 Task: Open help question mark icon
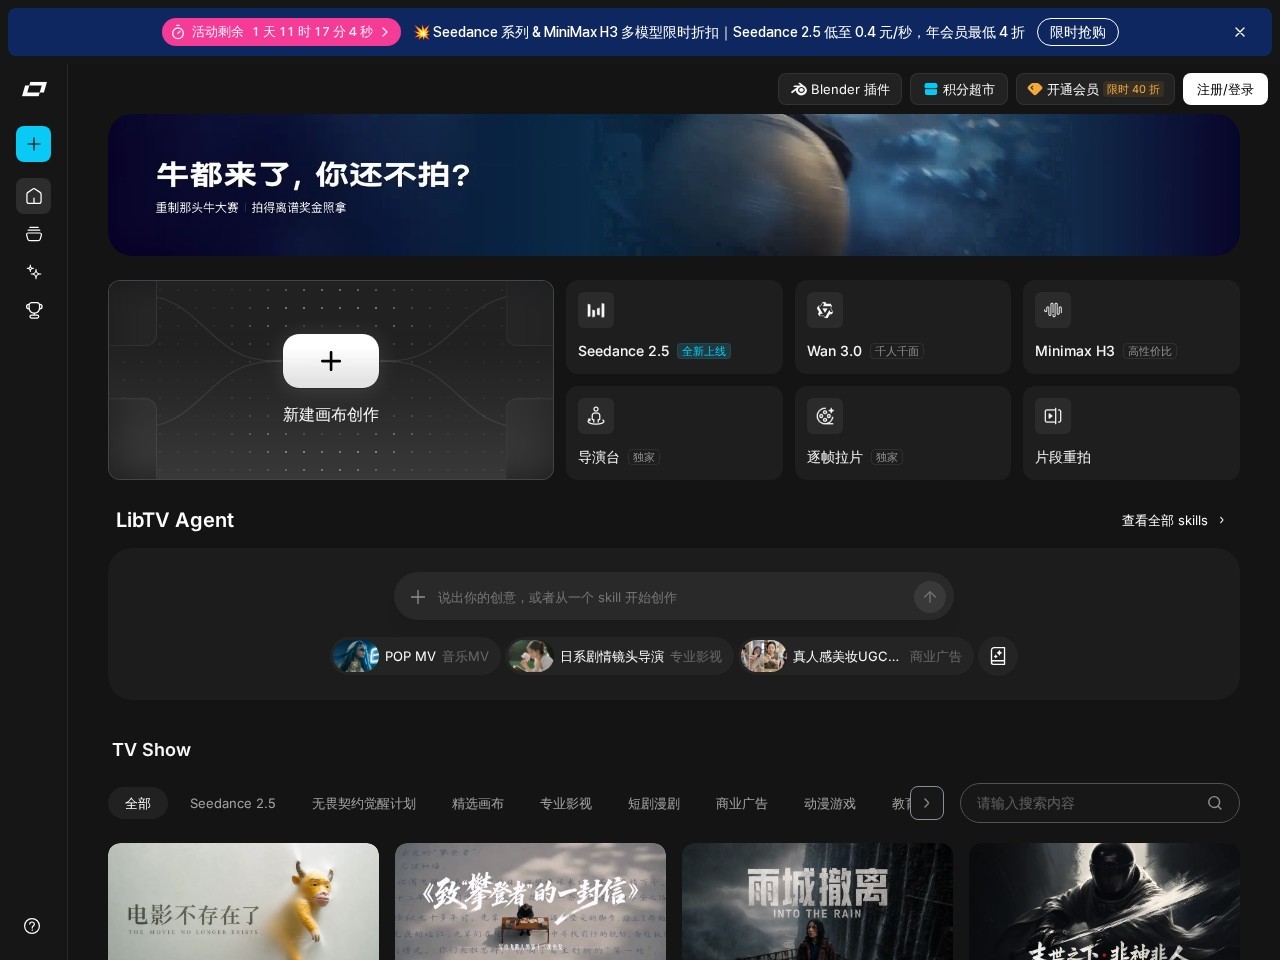(x=32, y=926)
